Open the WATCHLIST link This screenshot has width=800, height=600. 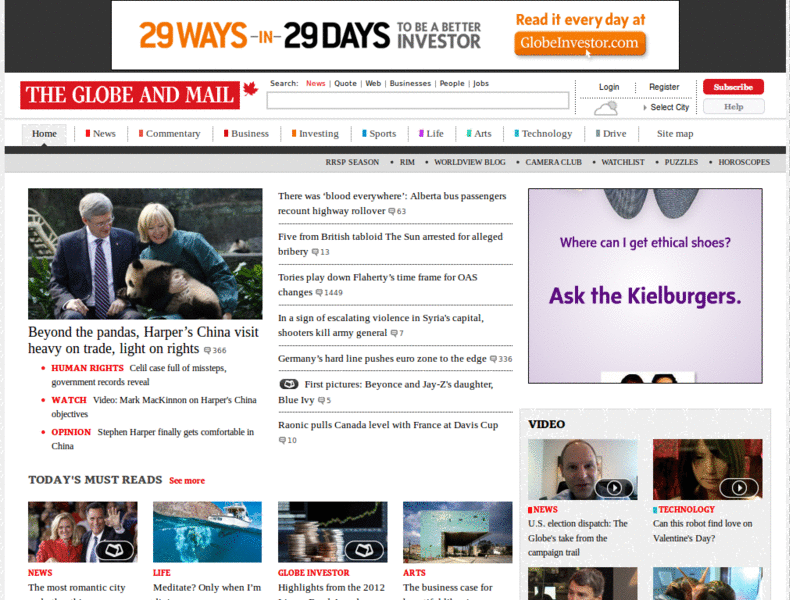(x=623, y=162)
